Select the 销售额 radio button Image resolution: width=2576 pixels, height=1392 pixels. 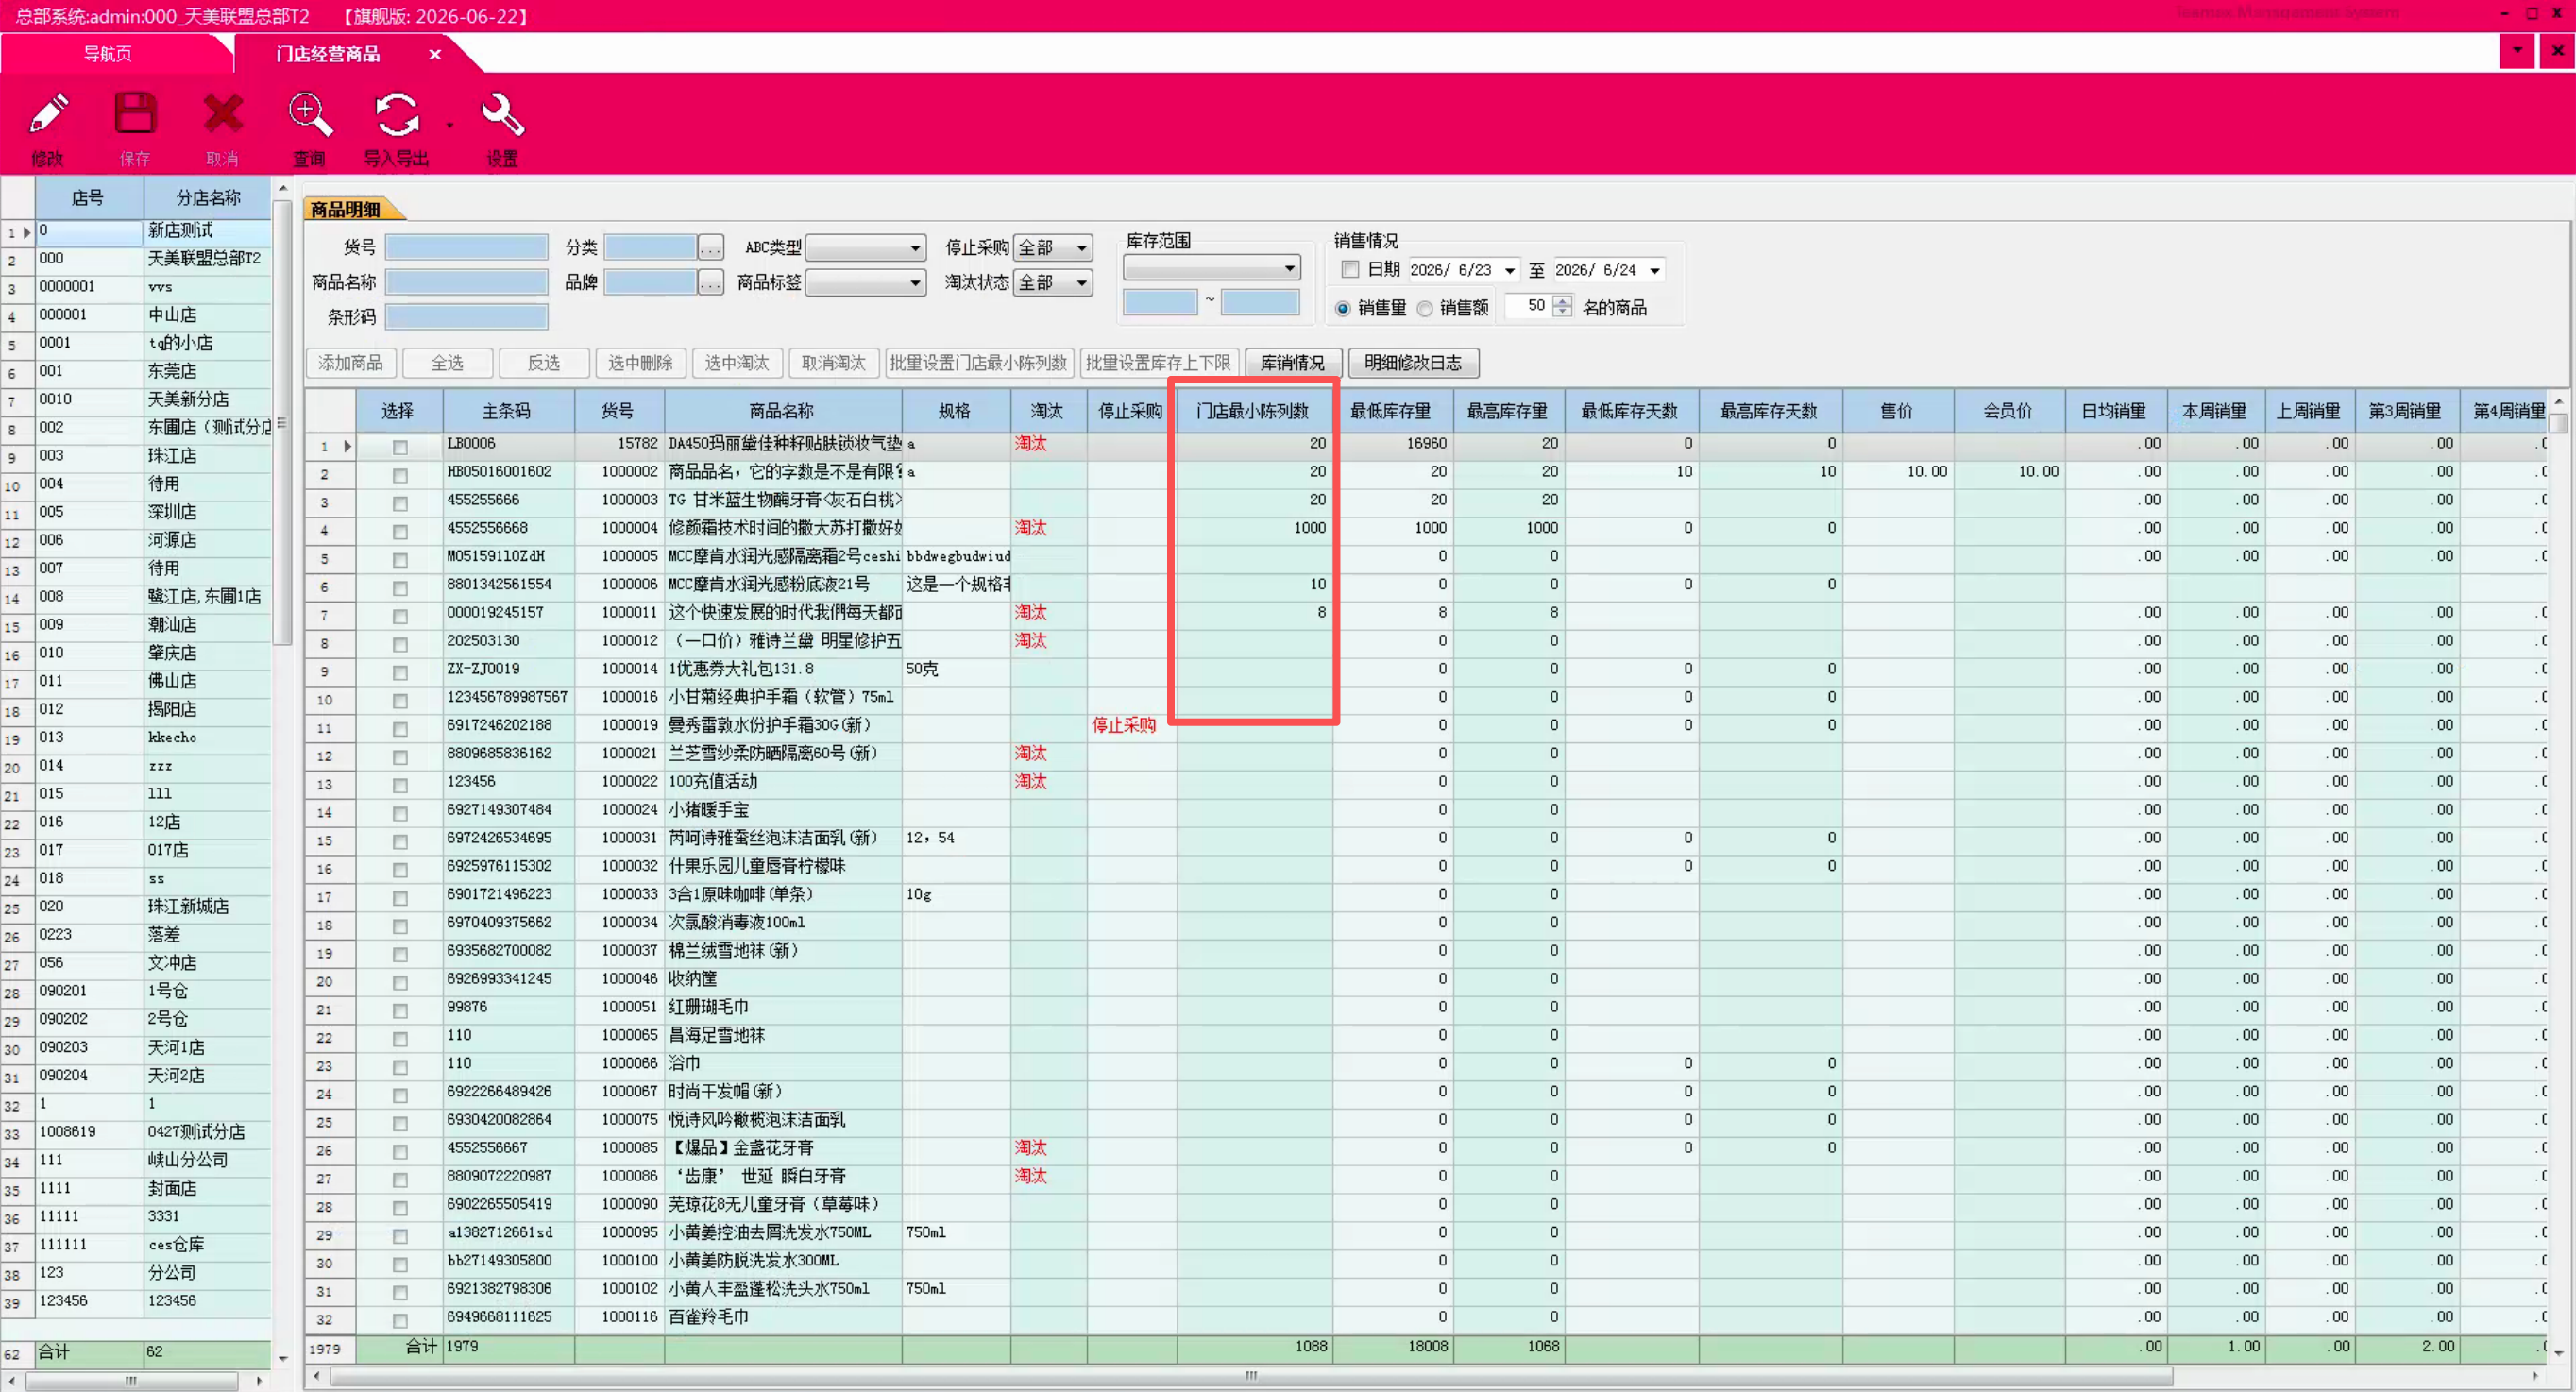[1425, 309]
